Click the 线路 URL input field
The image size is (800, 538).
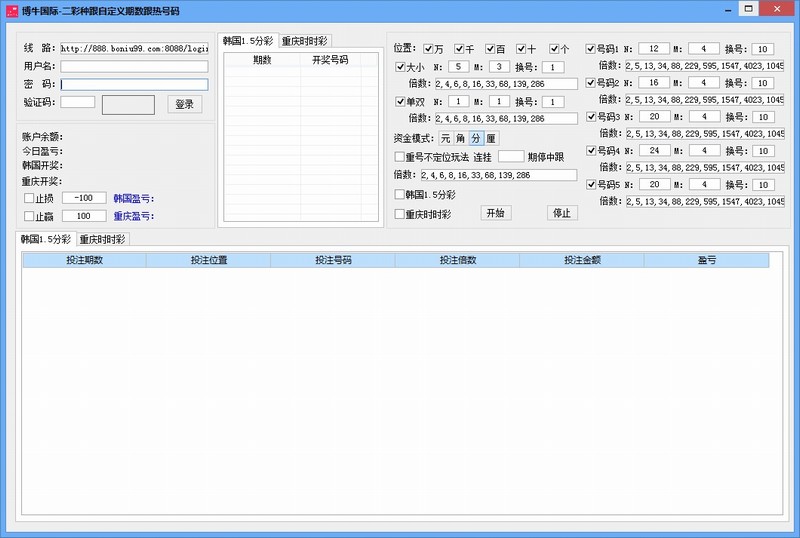coord(134,47)
